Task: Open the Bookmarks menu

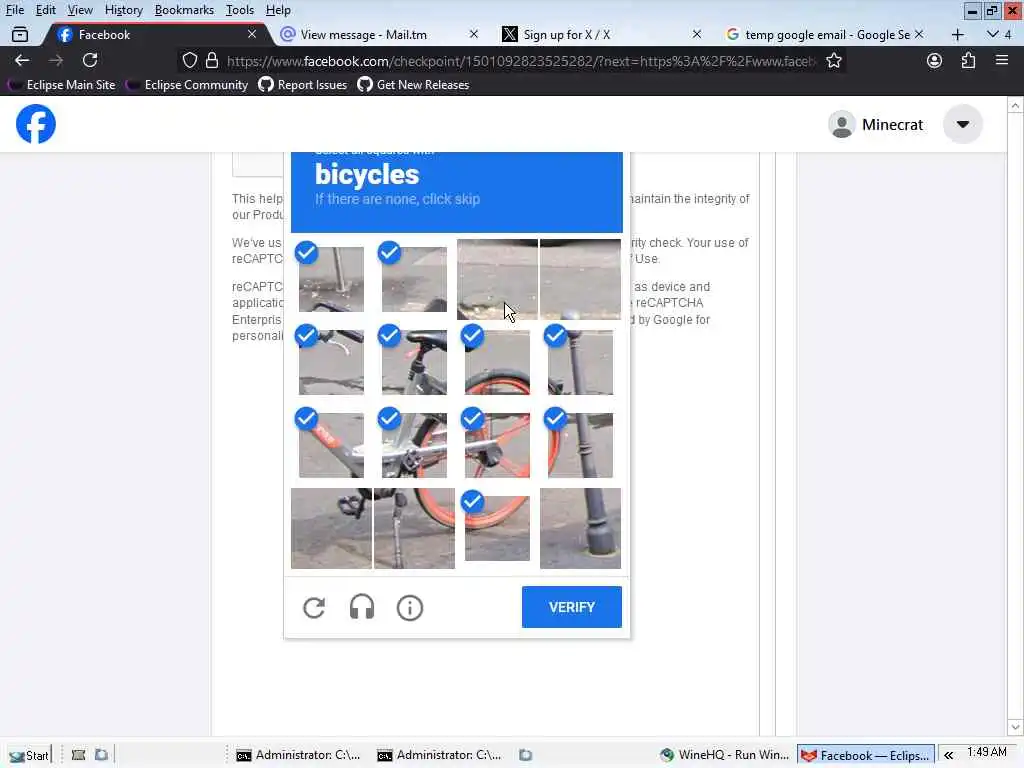Action: [184, 10]
